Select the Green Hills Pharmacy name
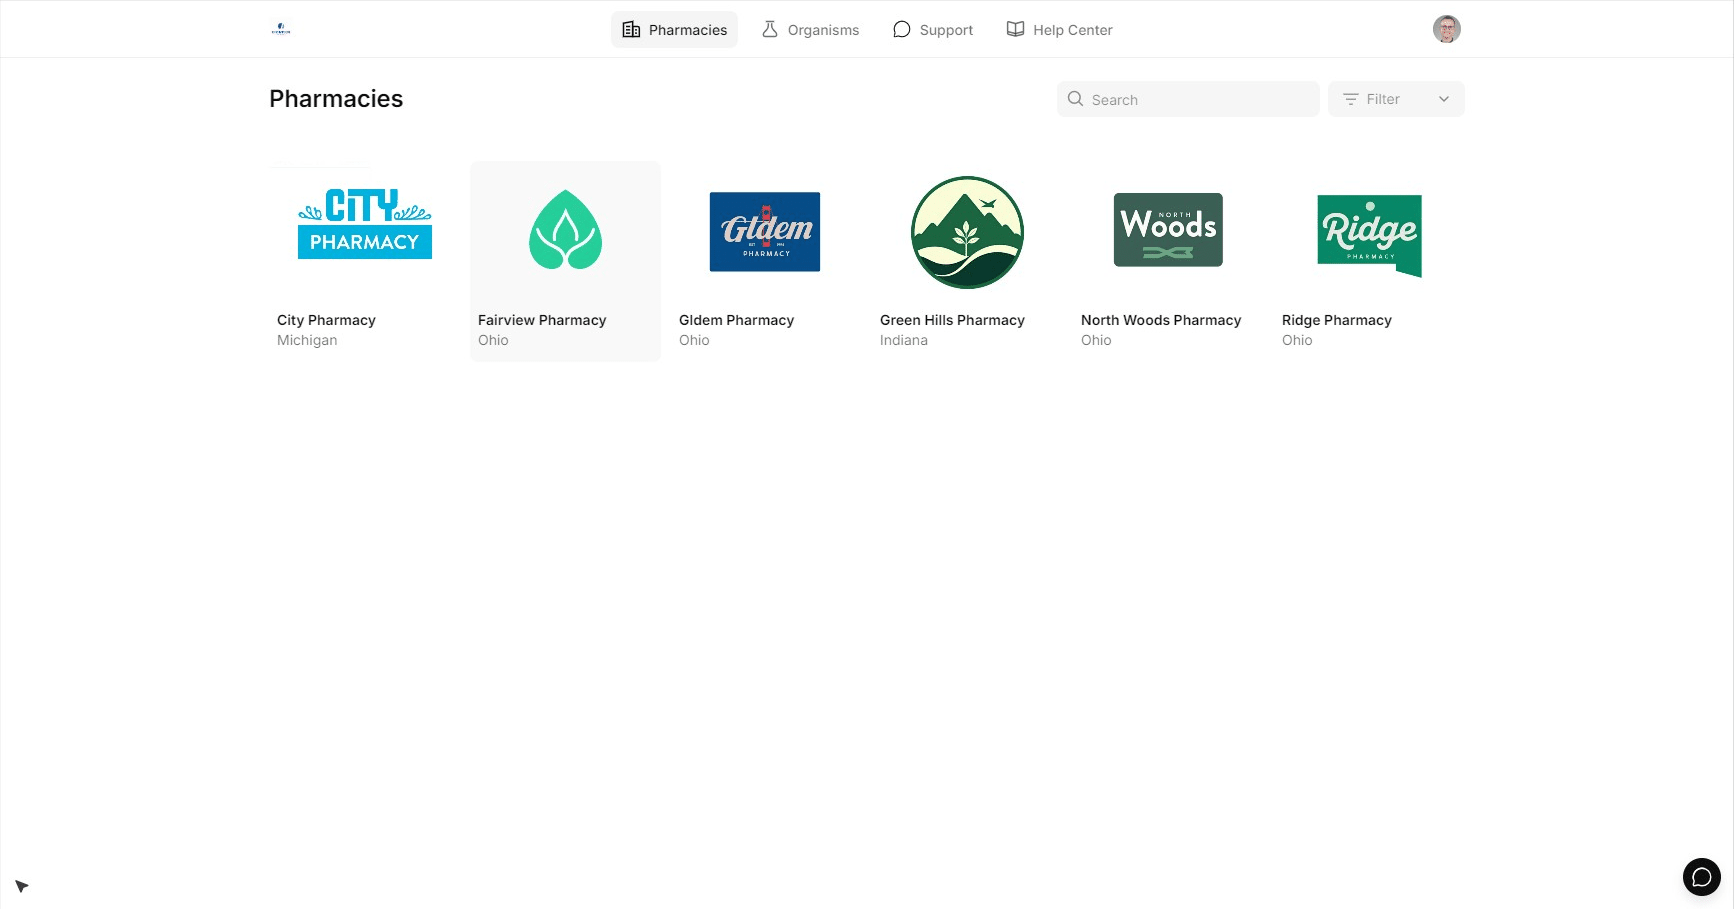1734x909 pixels. click(952, 320)
